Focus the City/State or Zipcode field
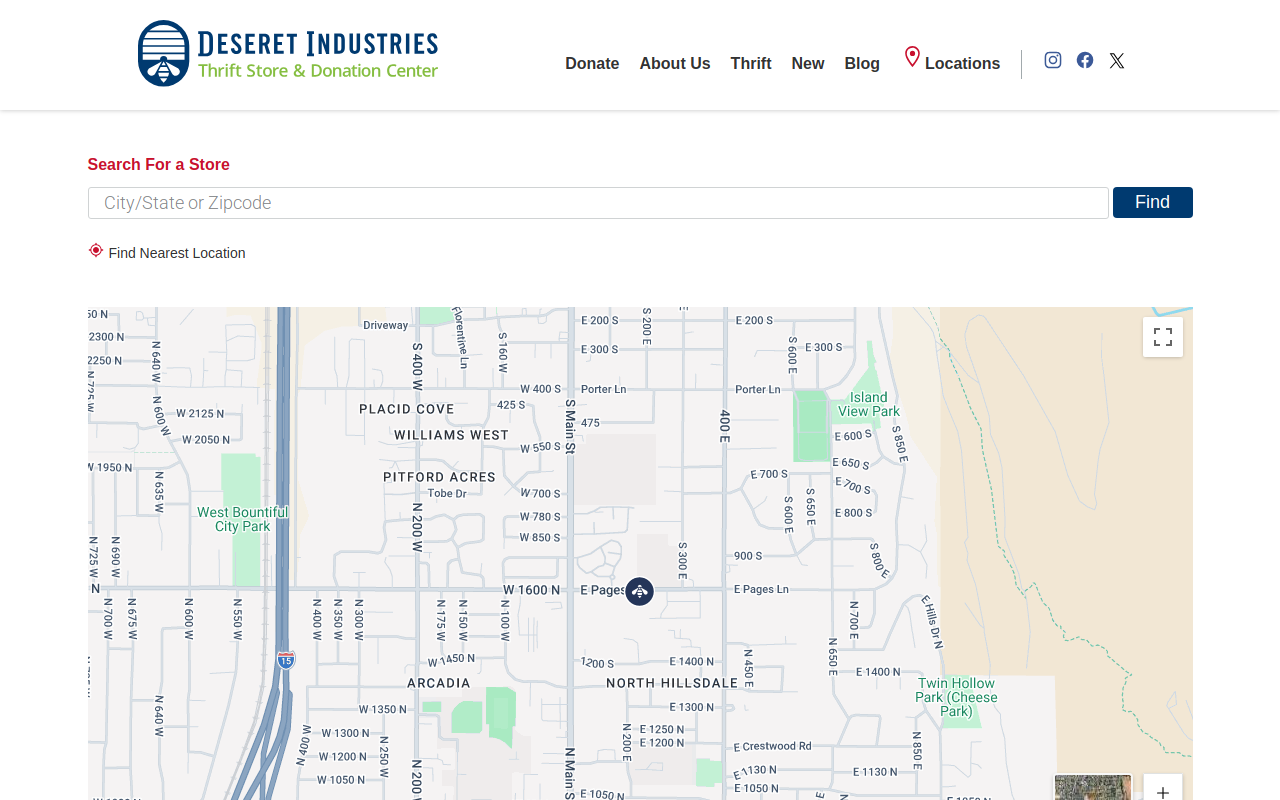 tap(598, 203)
